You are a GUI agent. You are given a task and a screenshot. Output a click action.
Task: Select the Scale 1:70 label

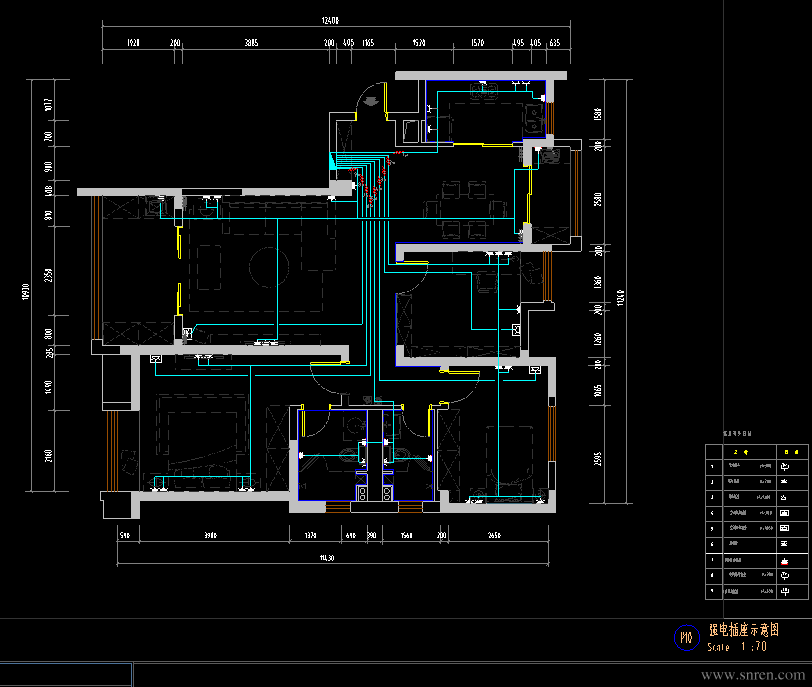click(737, 647)
